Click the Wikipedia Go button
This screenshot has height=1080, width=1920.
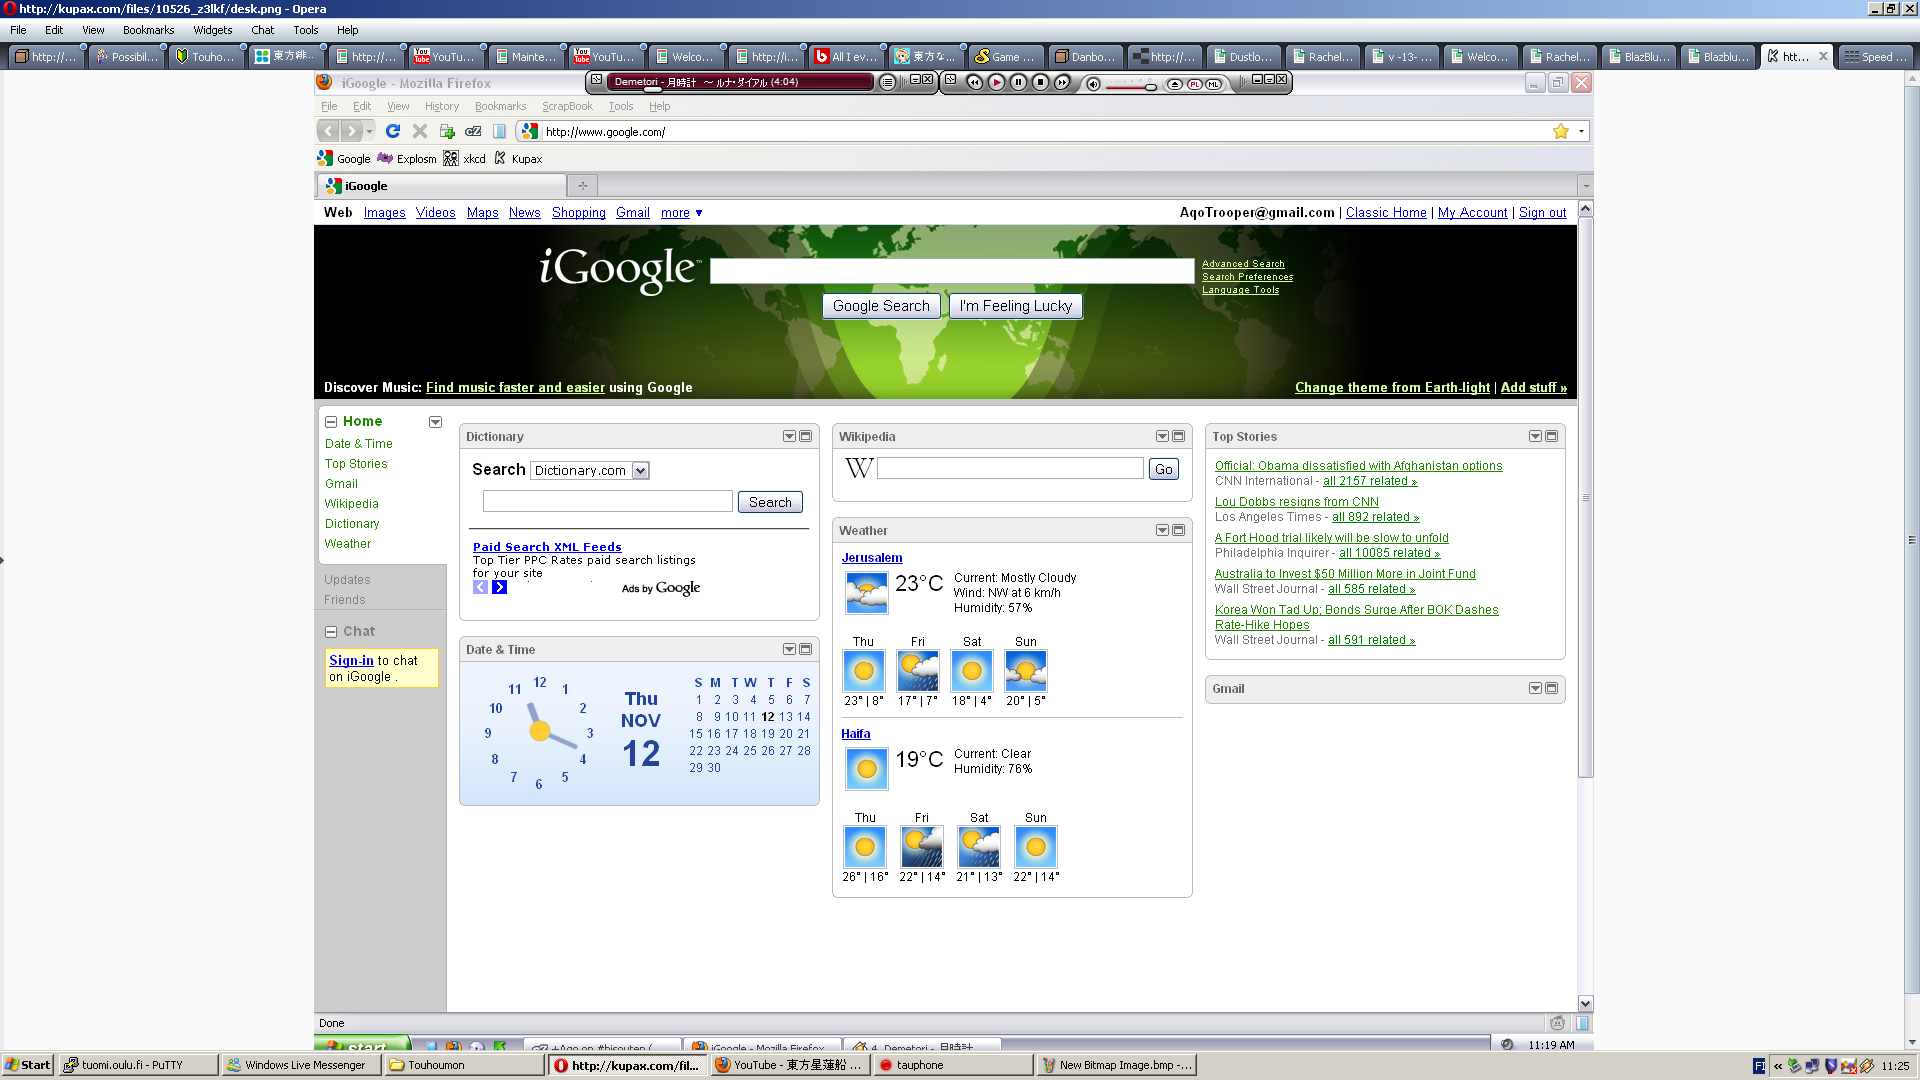click(1164, 469)
